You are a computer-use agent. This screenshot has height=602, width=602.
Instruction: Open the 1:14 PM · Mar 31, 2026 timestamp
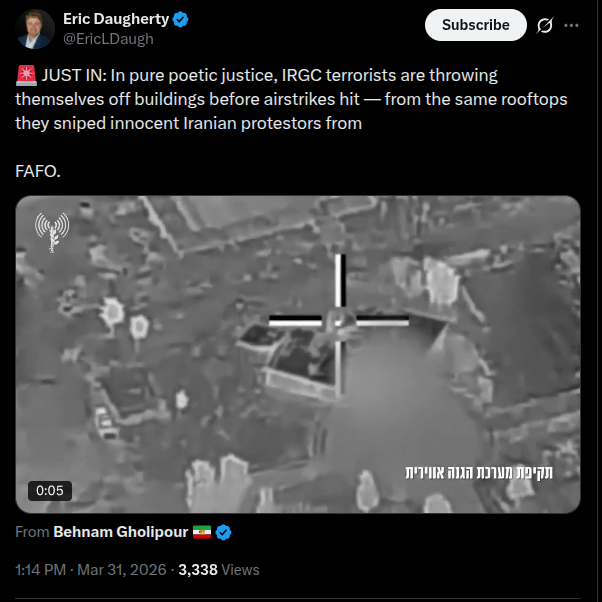click(91, 570)
